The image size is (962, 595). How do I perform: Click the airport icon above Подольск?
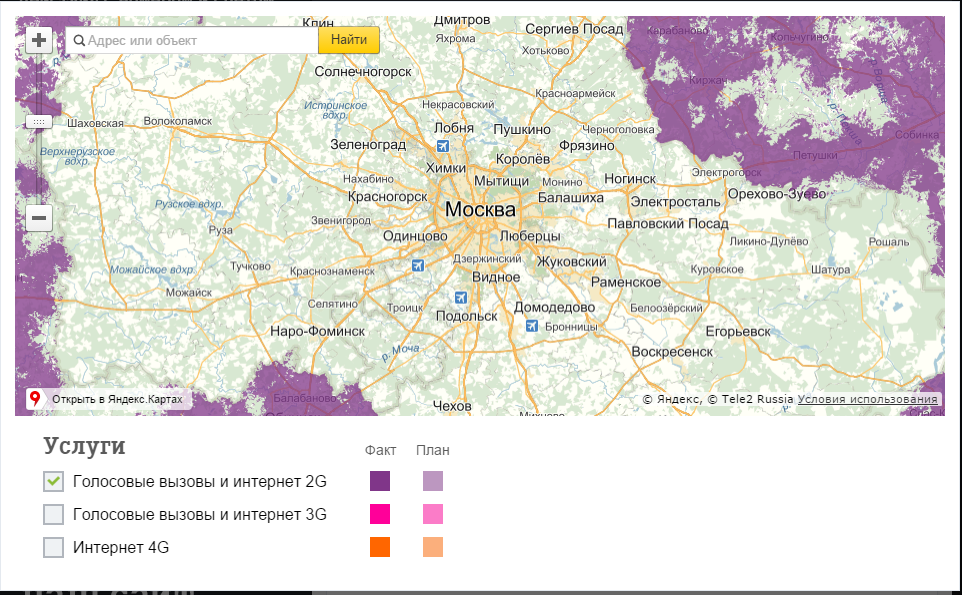pyautogui.click(x=461, y=298)
